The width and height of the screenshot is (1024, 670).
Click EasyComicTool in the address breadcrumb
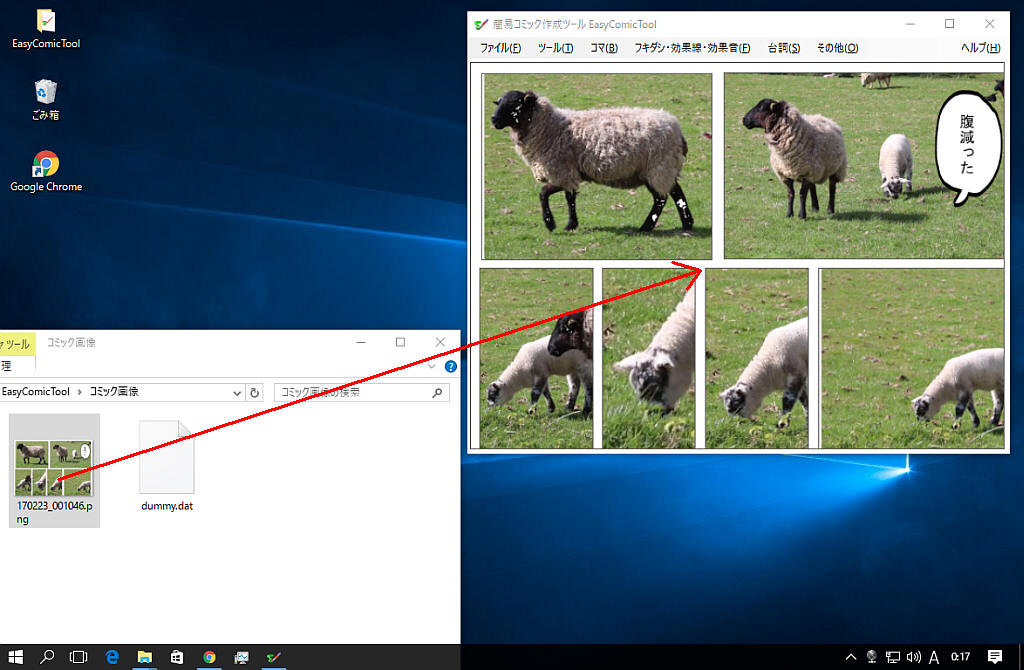tap(36, 392)
